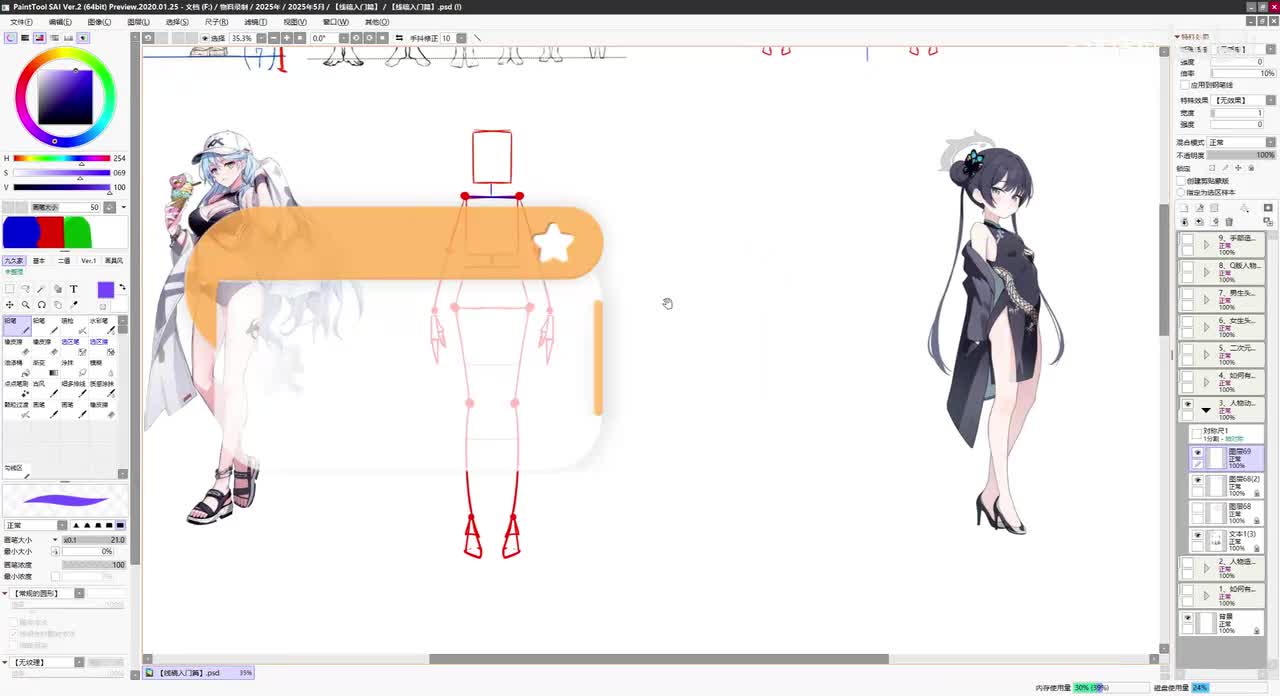Click the canvas horizontal scrollbar
Image resolution: width=1280 pixels, height=696 pixels.
(x=658, y=659)
